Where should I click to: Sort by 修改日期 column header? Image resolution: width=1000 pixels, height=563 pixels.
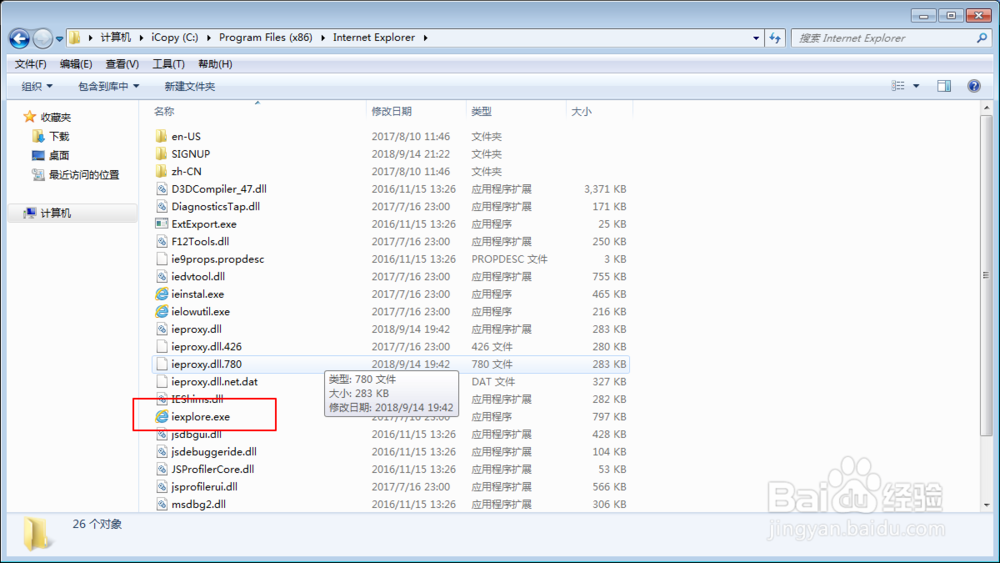392,111
